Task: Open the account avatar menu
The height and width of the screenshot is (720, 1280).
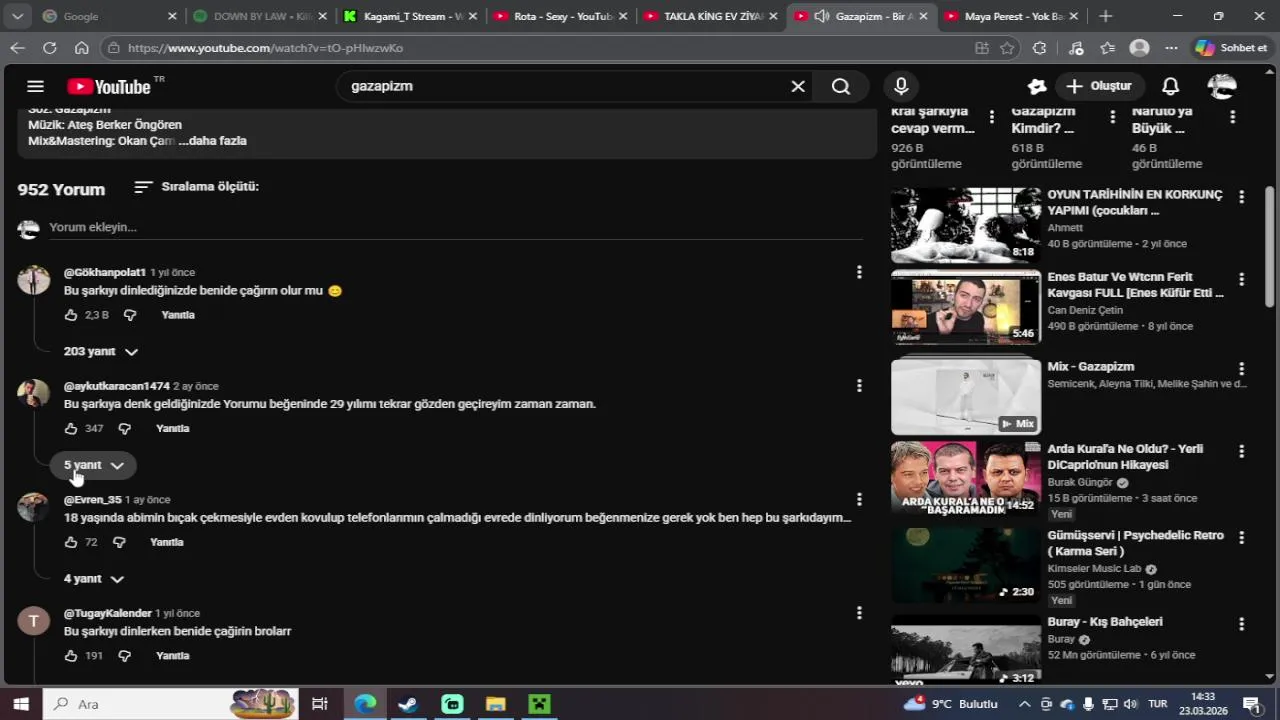Action: click(x=1222, y=87)
